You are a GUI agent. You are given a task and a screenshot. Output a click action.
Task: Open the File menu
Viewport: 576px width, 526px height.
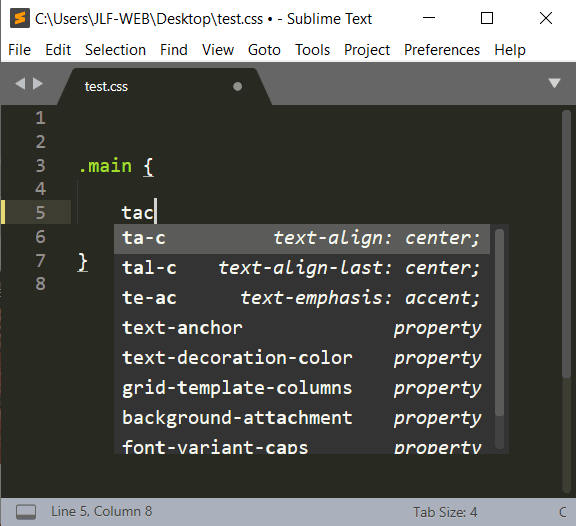pos(19,50)
